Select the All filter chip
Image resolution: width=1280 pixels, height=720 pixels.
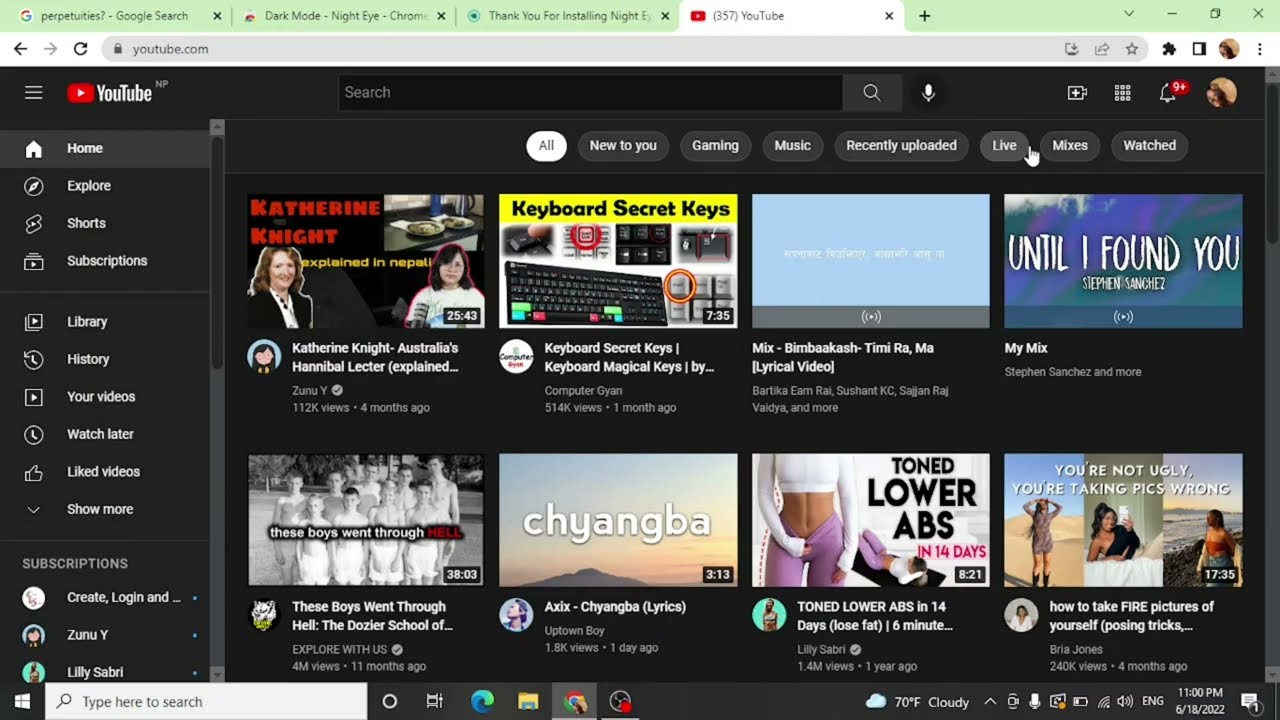[546, 146]
